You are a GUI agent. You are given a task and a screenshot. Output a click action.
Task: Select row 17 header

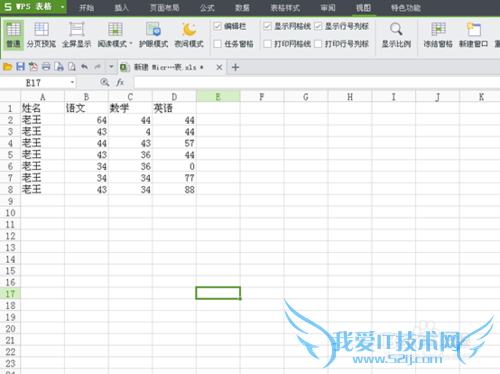pos(10,294)
